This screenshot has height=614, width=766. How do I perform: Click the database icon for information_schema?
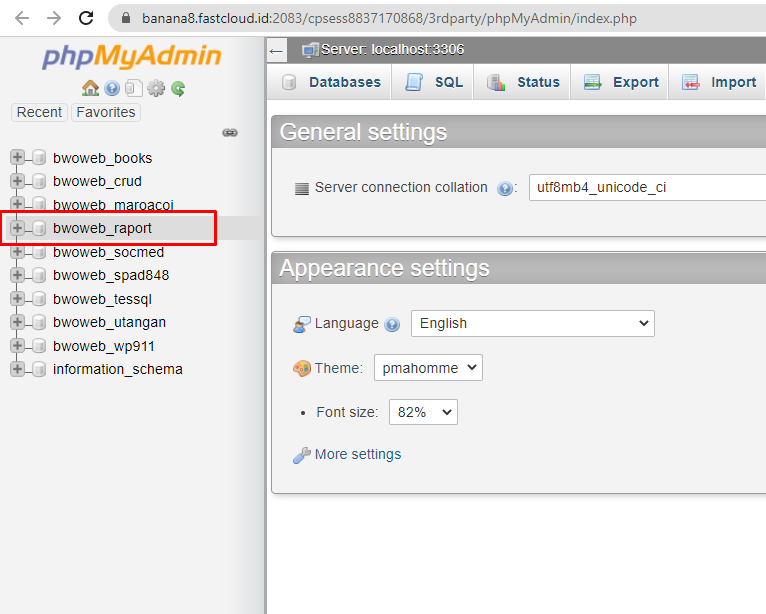(x=39, y=369)
